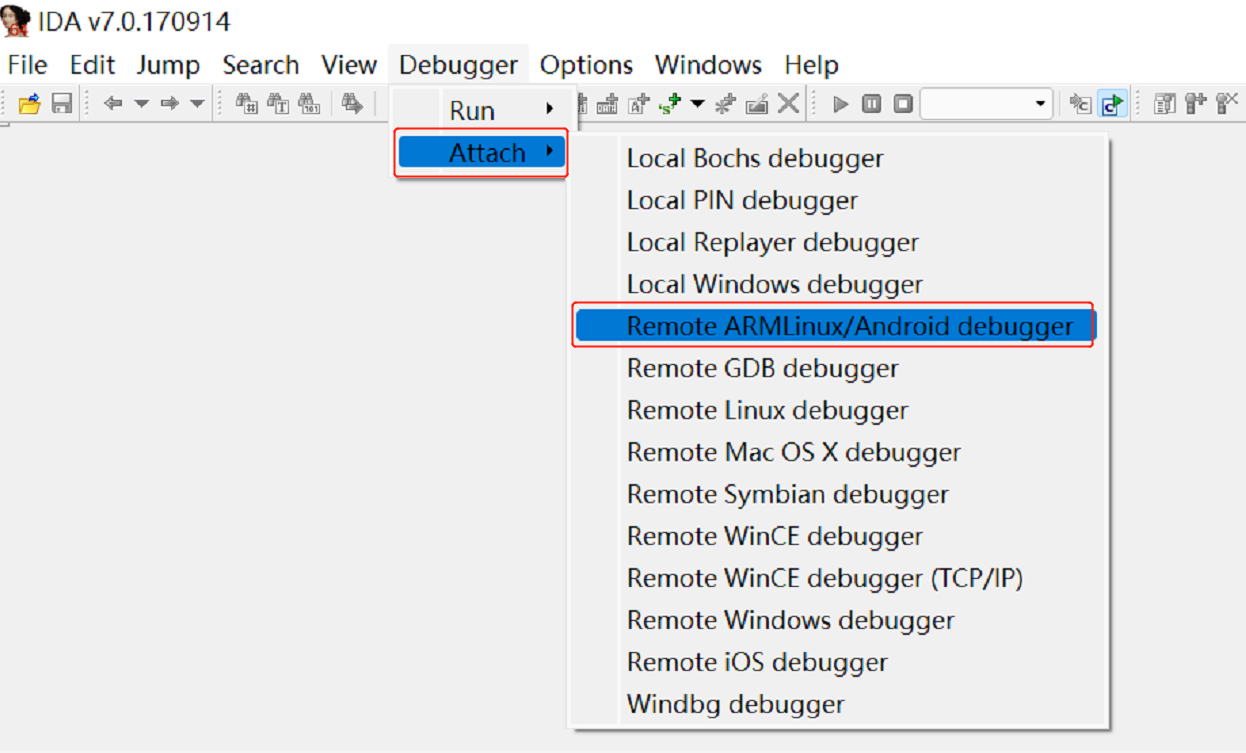Image resolution: width=1246 pixels, height=753 pixels.
Task: Select Remote WinCE debugger (TCP/IP)
Action: coord(837,578)
